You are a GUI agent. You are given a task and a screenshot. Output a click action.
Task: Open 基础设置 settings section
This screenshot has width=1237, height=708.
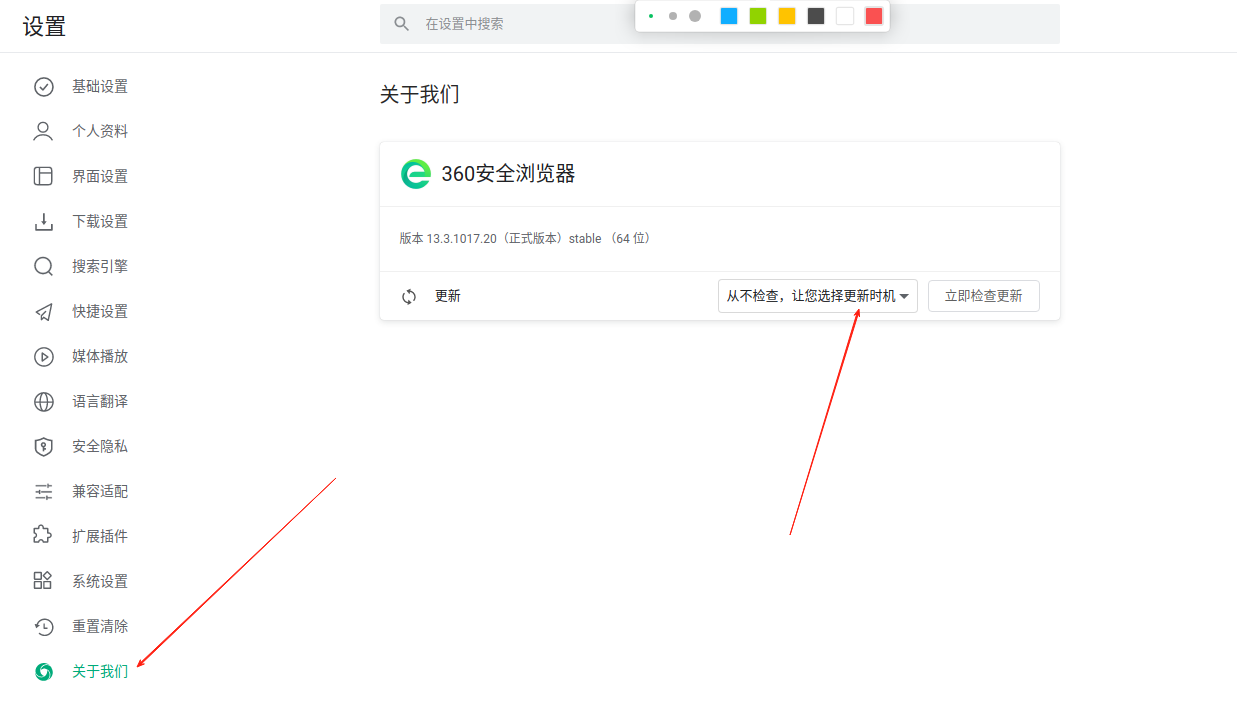pos(100,87)
